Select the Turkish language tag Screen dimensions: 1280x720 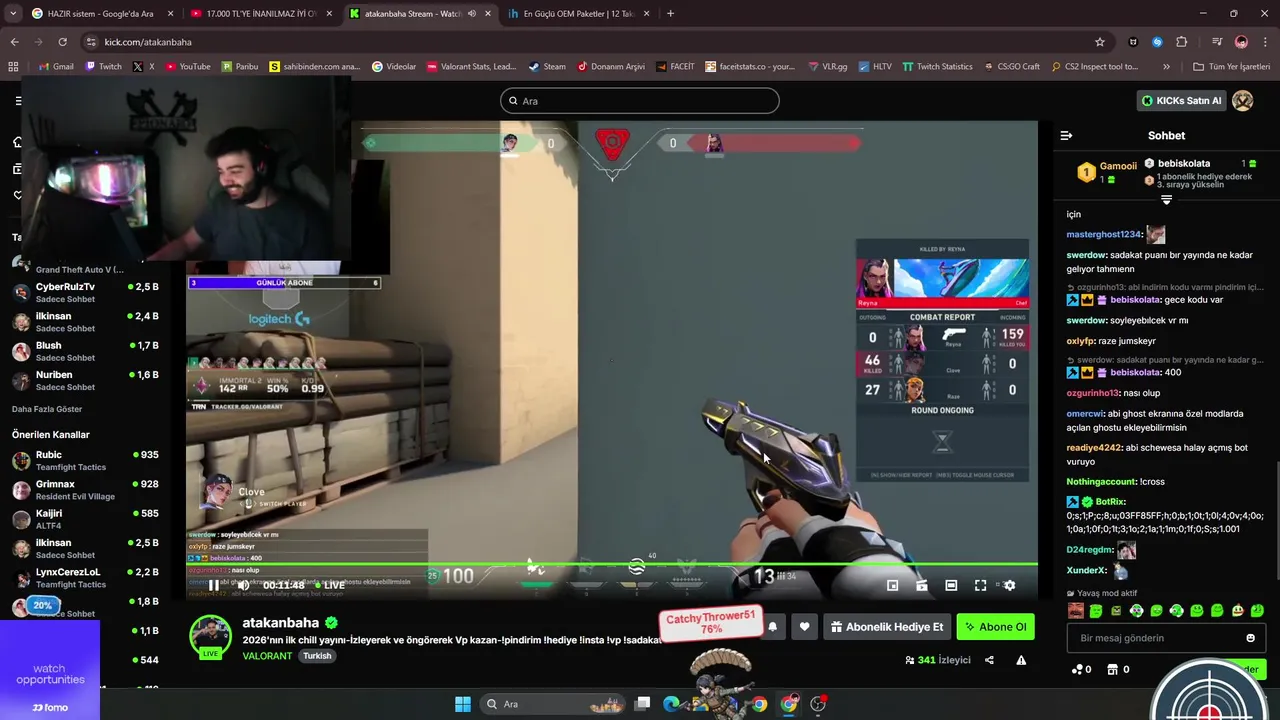(x=317, y=656)
